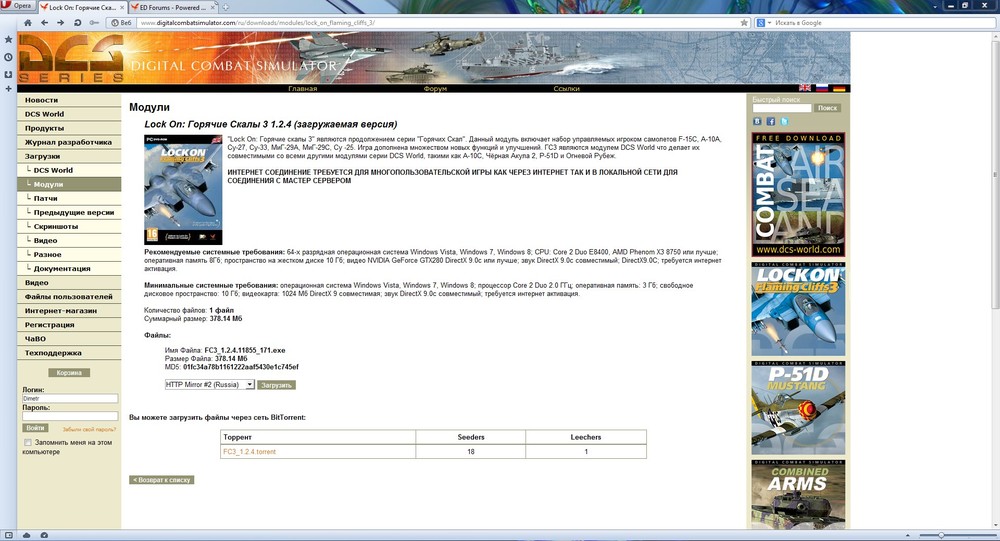Select the Модули submenu item
Viewport: 1000px width, 541px height.
tap(70, 184)
